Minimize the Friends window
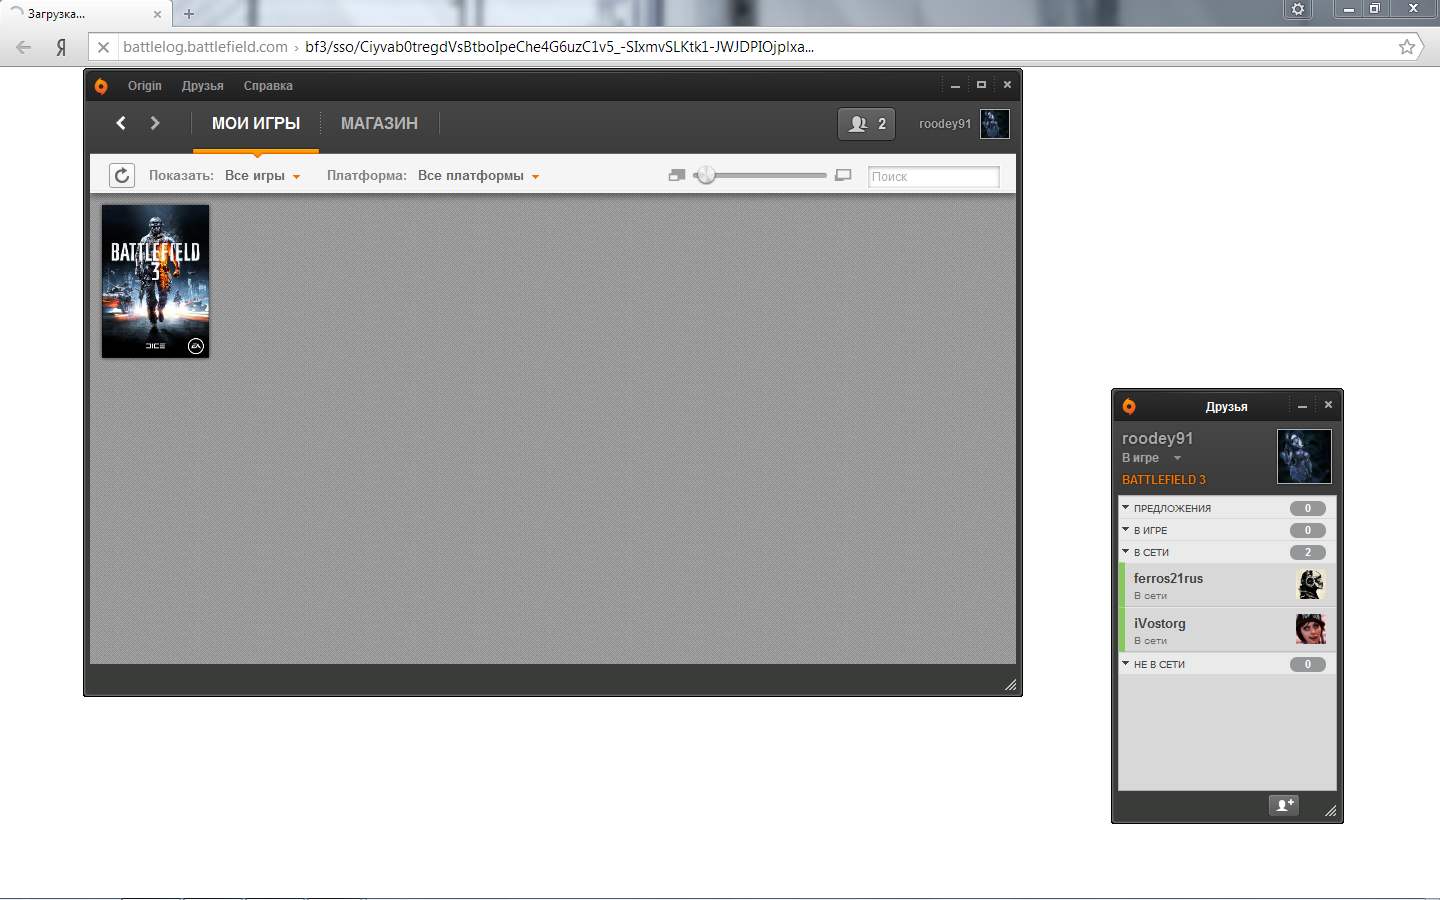This screenshot has height=900, width=1440. point(1302,406)
